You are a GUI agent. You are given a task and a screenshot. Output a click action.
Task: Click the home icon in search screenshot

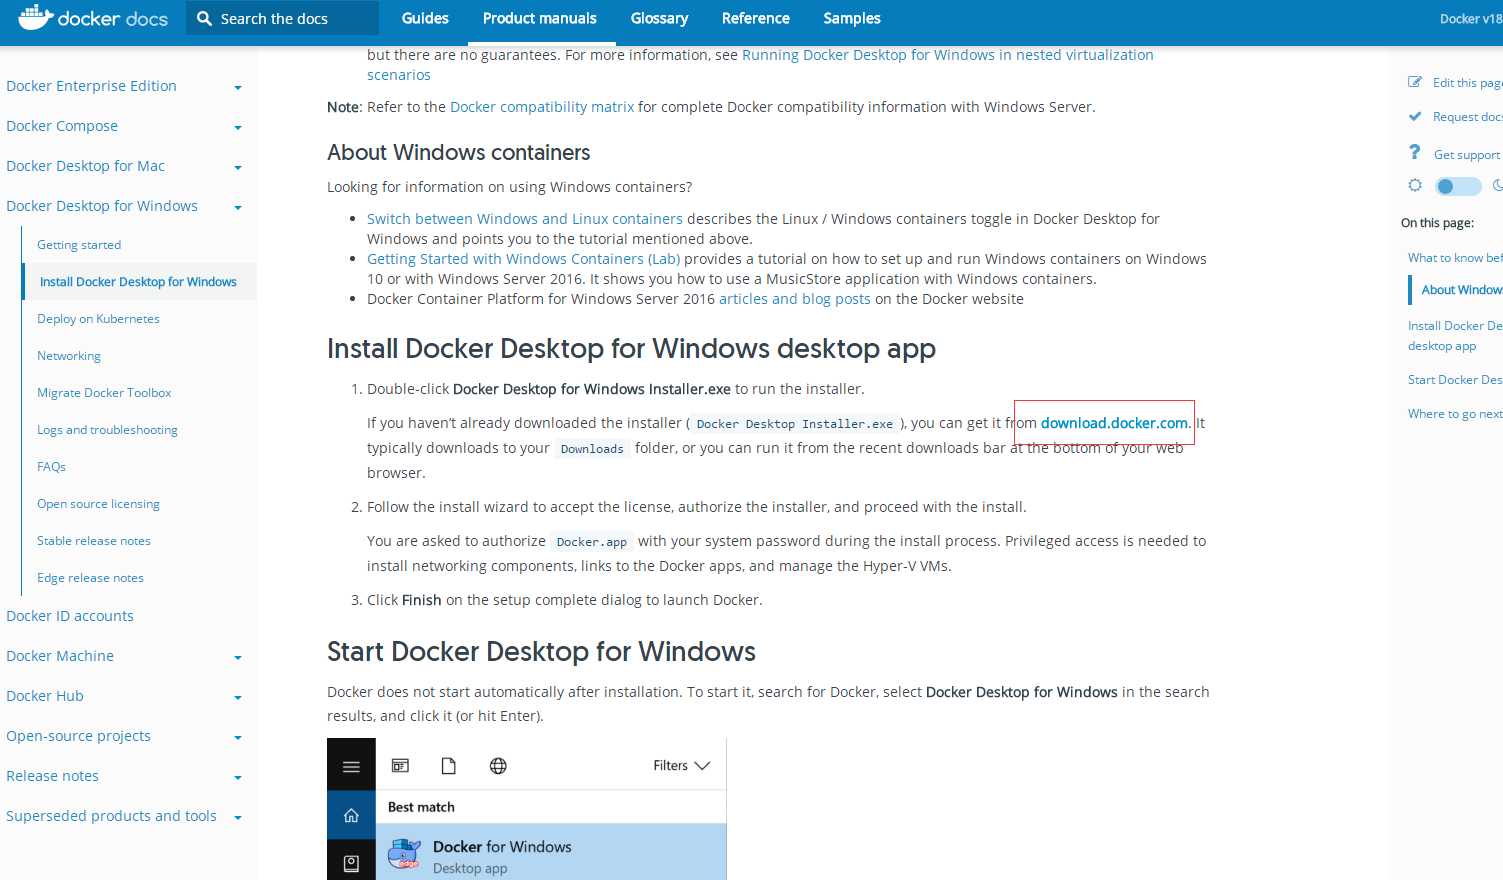point(351,815)
